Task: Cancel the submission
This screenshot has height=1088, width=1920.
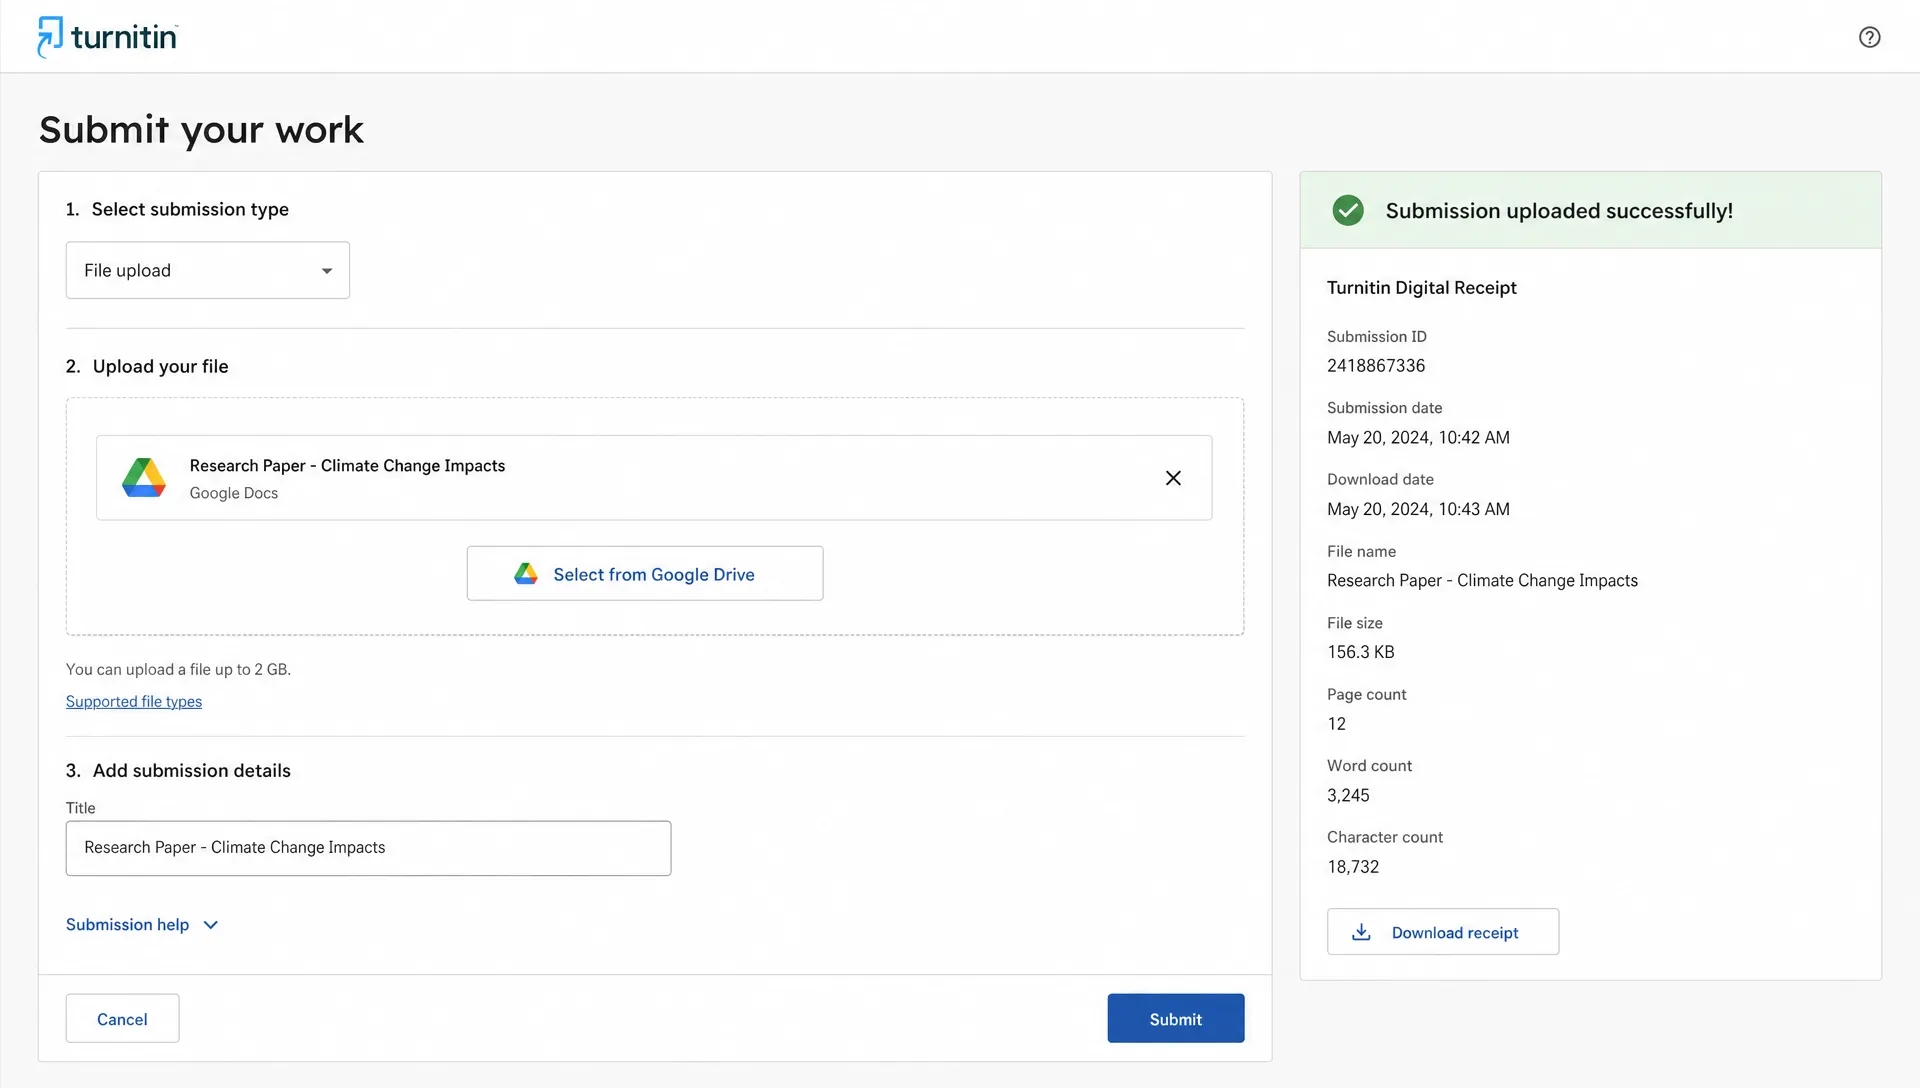Action: click(122, 1019)
